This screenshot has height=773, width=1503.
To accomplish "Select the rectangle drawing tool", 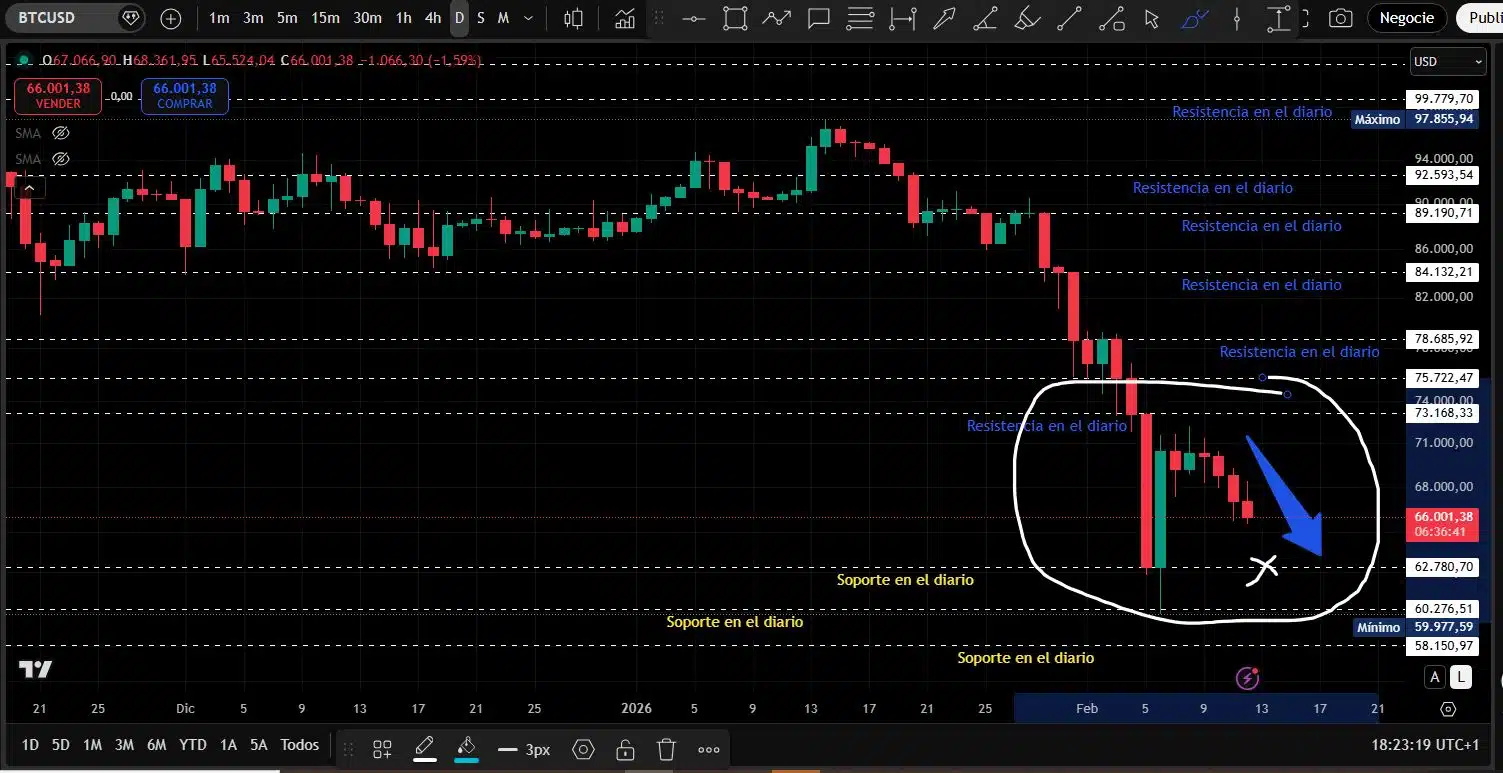I will coord(735,18).
